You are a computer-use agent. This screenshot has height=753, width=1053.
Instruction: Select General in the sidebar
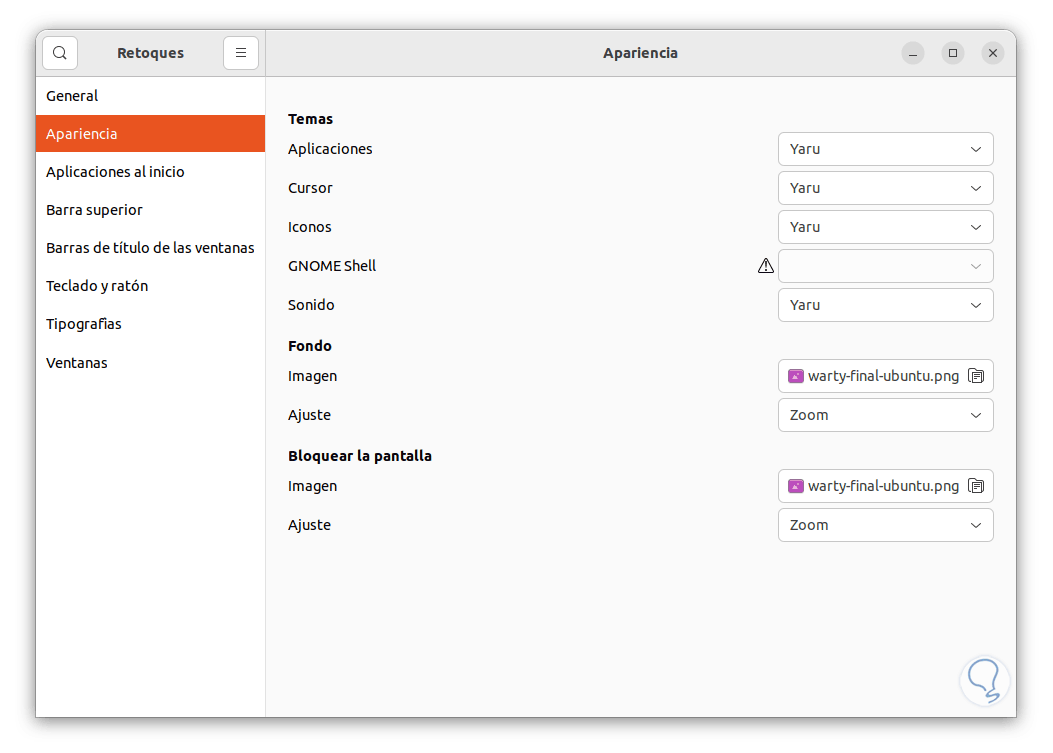point(72,96)
